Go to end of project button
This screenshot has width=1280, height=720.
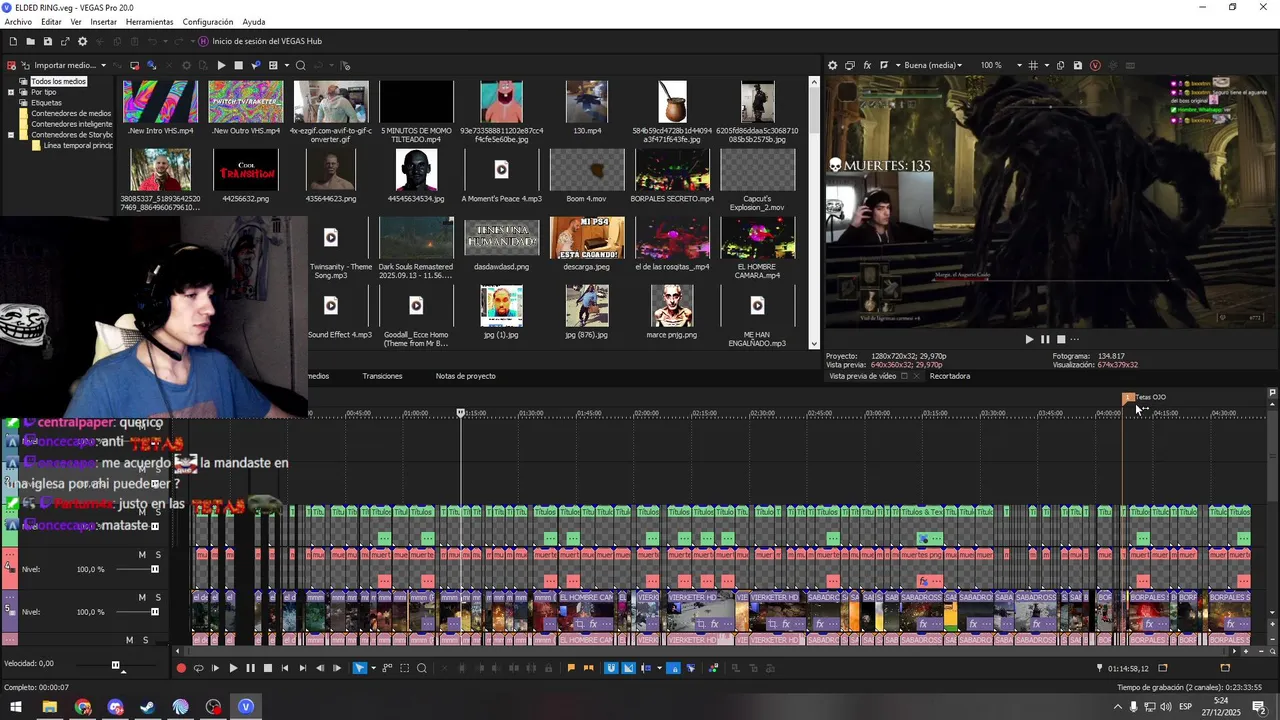(302, 668)
